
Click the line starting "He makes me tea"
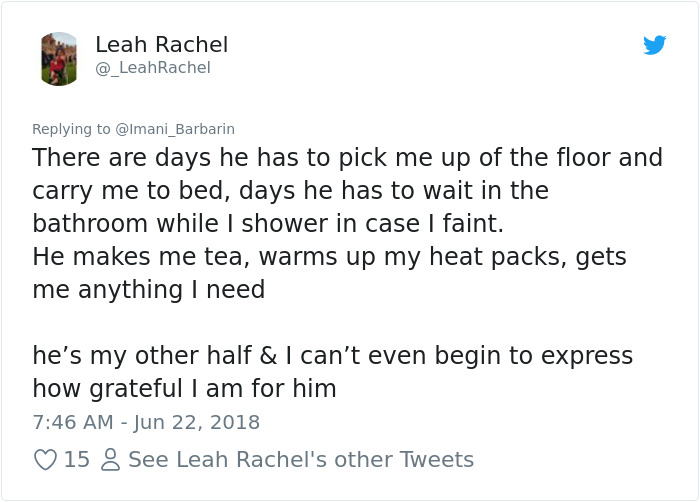(329, 257)
